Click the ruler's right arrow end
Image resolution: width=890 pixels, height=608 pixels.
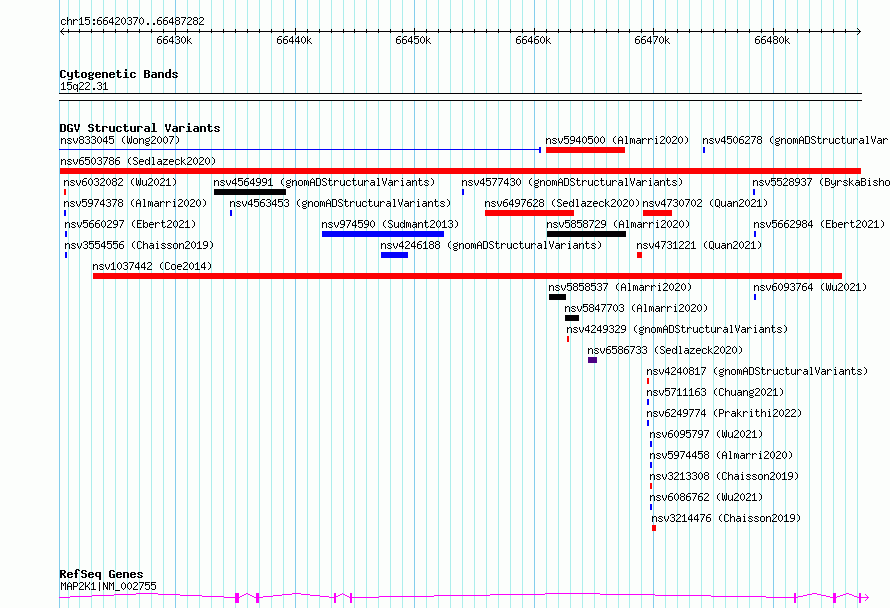click(858, 31)
